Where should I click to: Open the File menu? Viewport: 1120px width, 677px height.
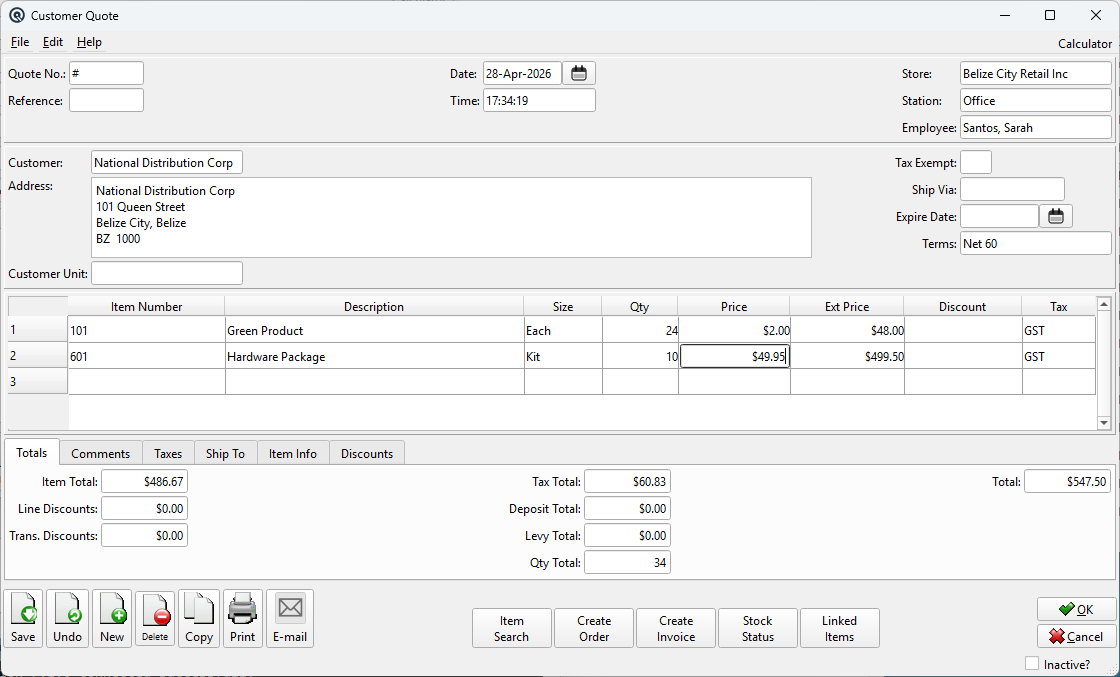(x=20, y=42)
